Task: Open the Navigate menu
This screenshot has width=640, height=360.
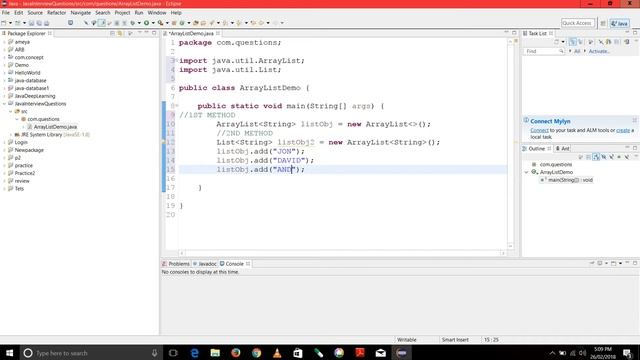Action: [x=80, y=13]
